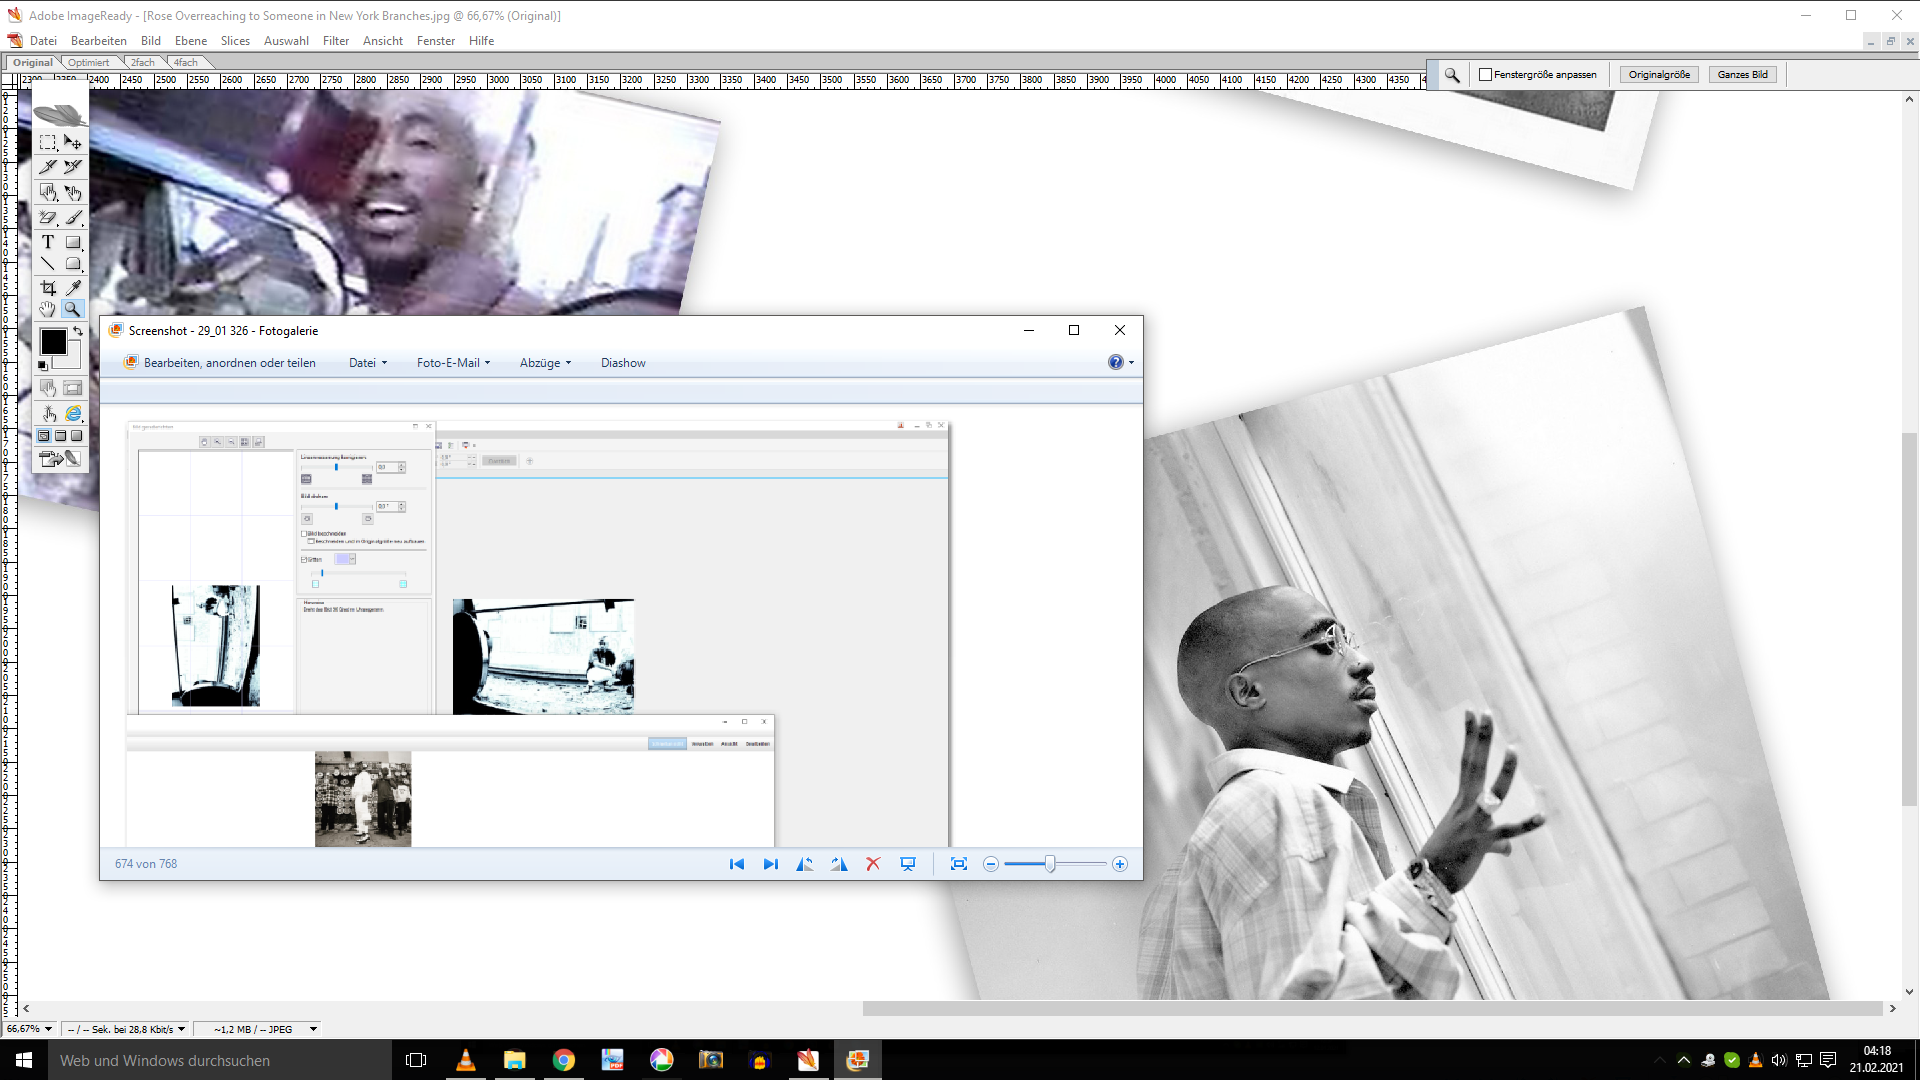
Task: Reset to default colors icon
Action: pyautogui.click(x=43, y=365)
